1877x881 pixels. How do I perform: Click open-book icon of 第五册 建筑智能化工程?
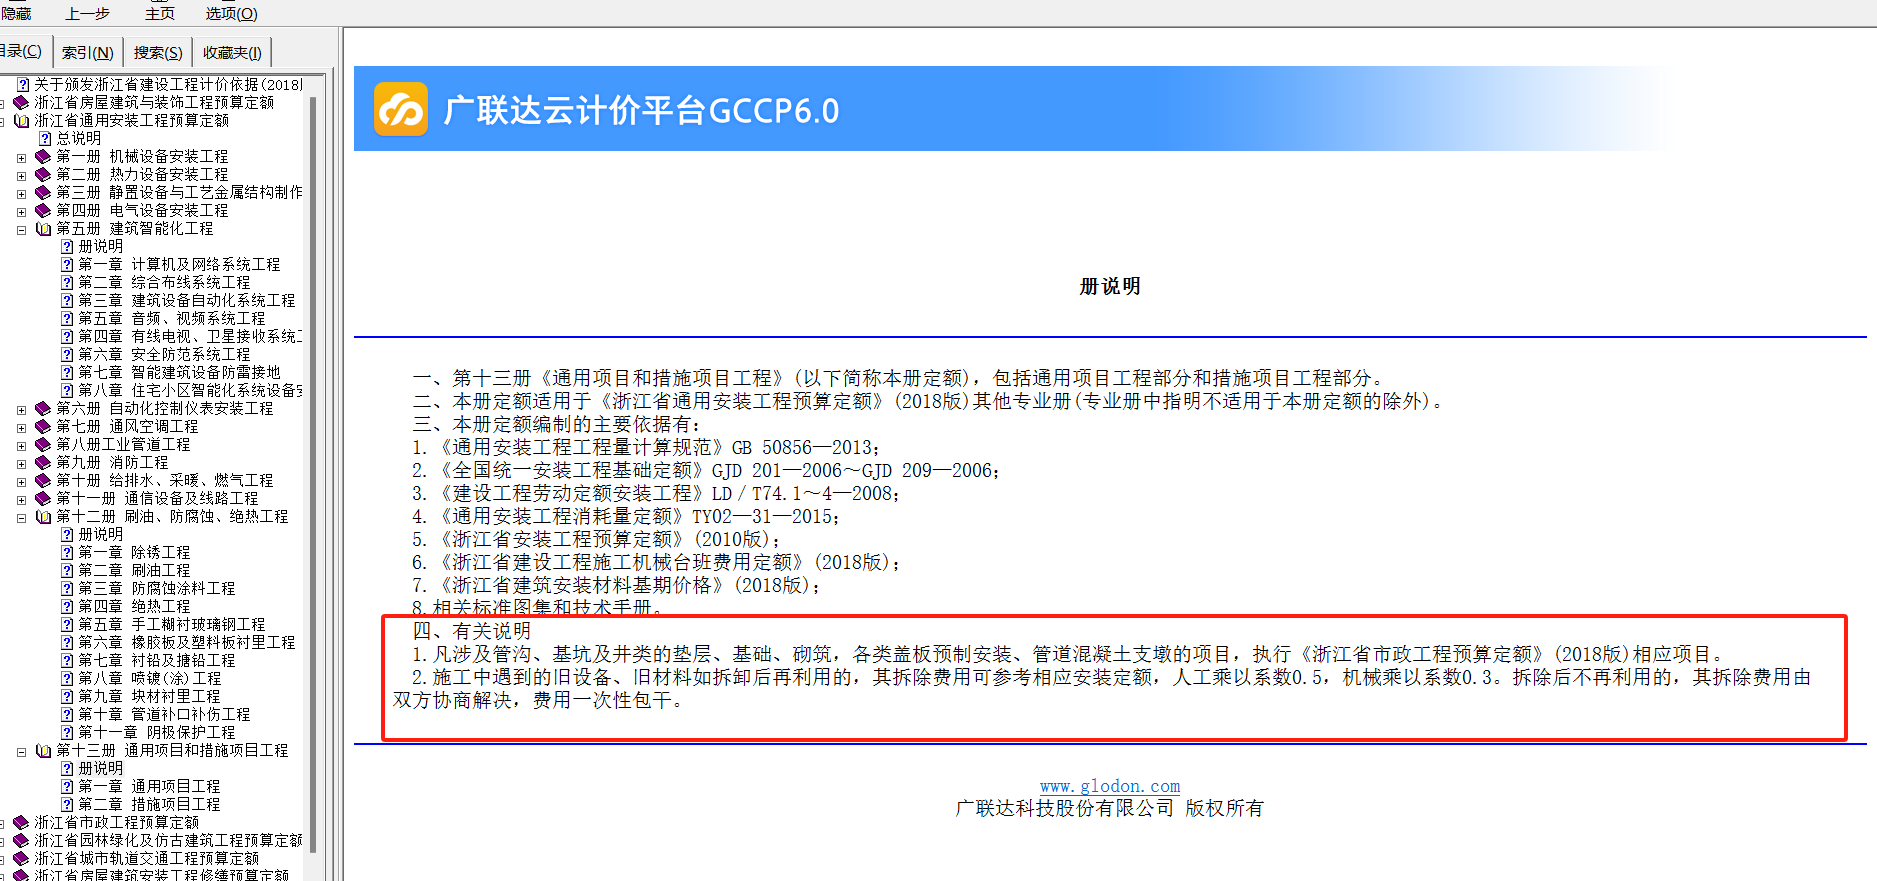(43, 228)
